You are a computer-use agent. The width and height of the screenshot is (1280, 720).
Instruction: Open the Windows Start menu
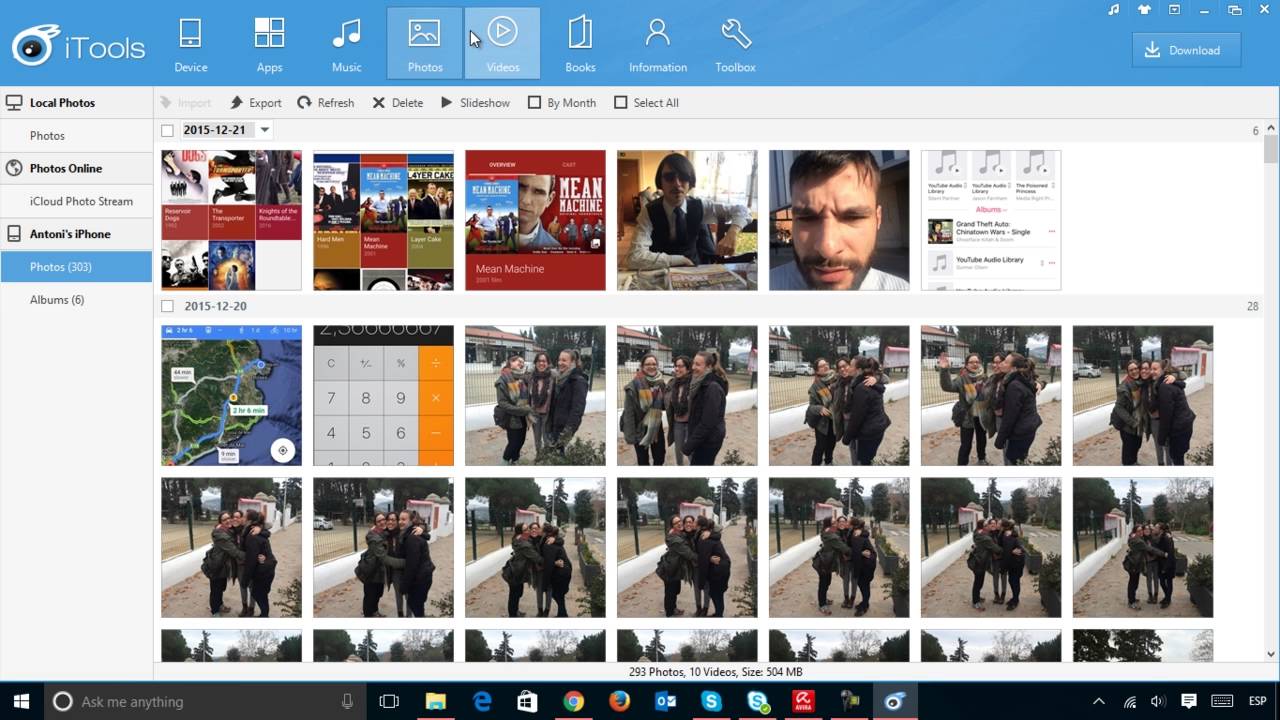point(21,701)
